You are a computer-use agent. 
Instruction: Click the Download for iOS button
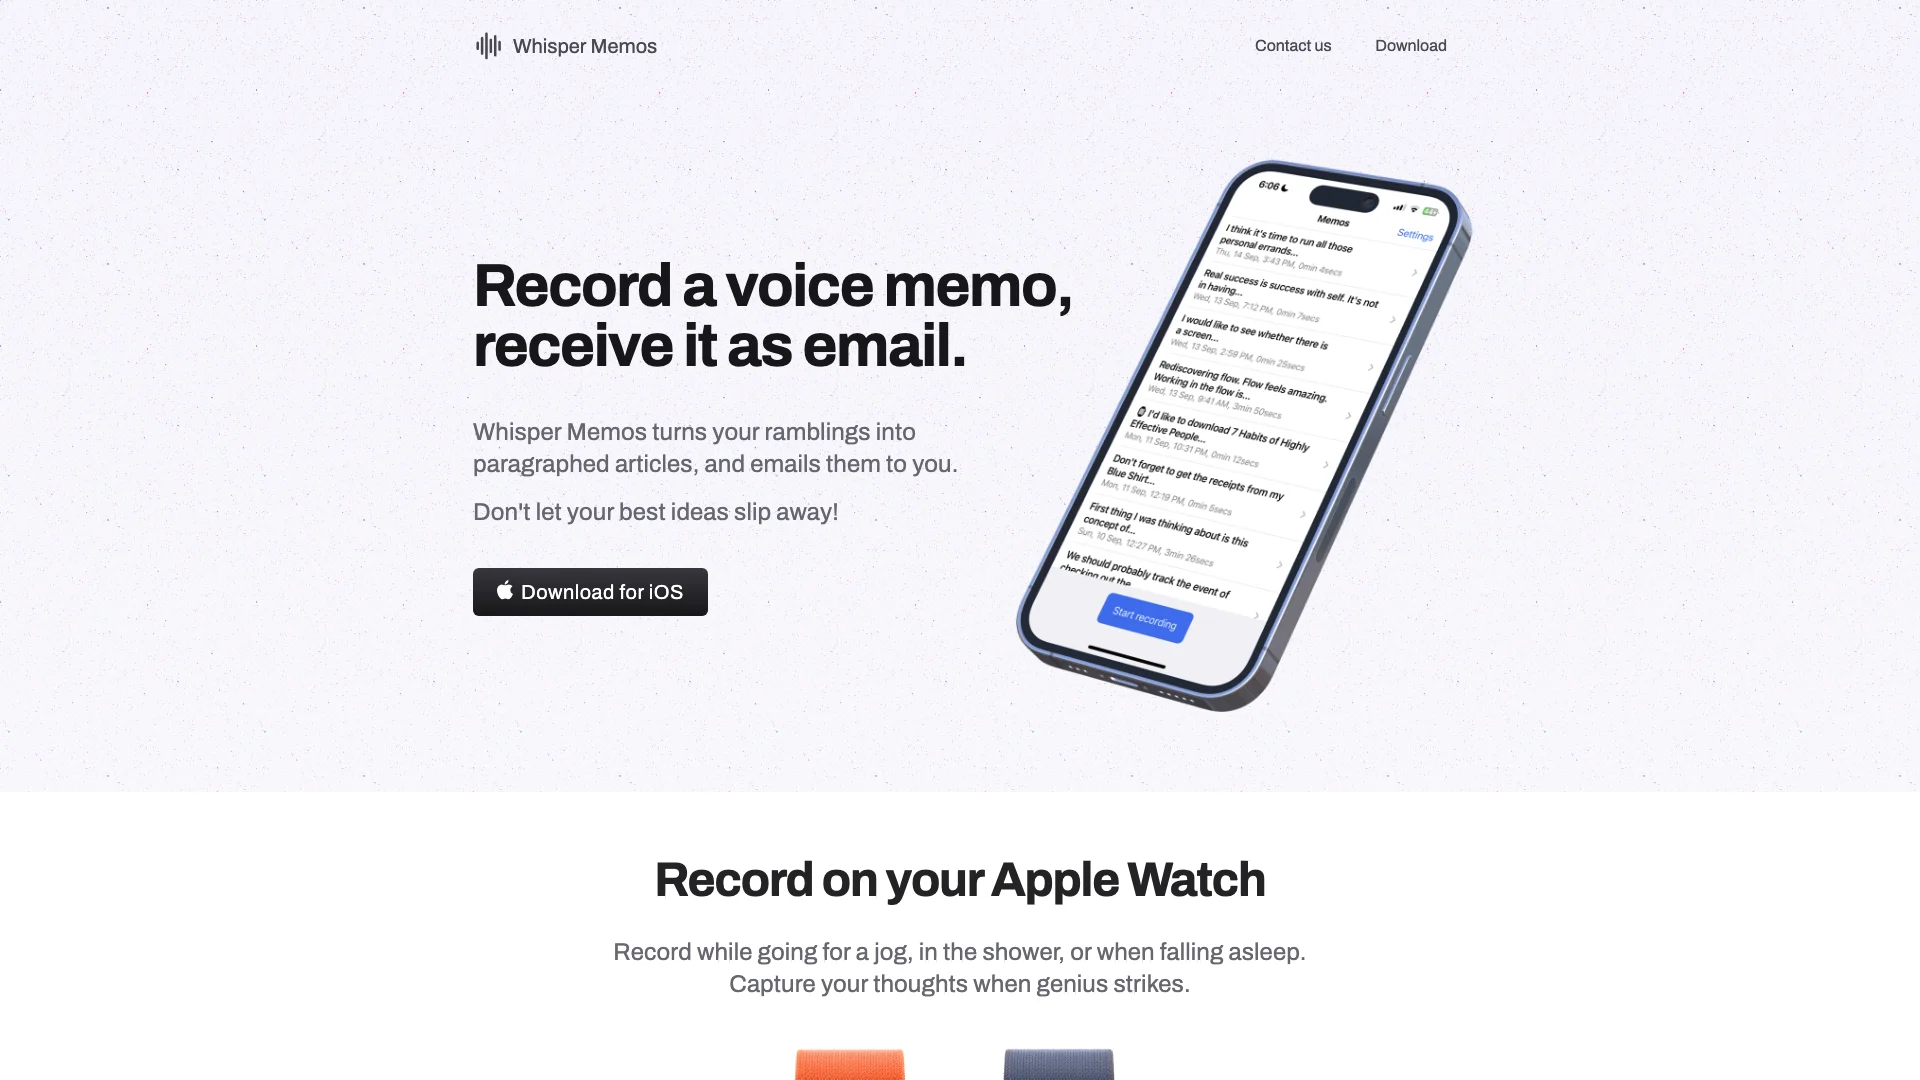click(589, 591)
